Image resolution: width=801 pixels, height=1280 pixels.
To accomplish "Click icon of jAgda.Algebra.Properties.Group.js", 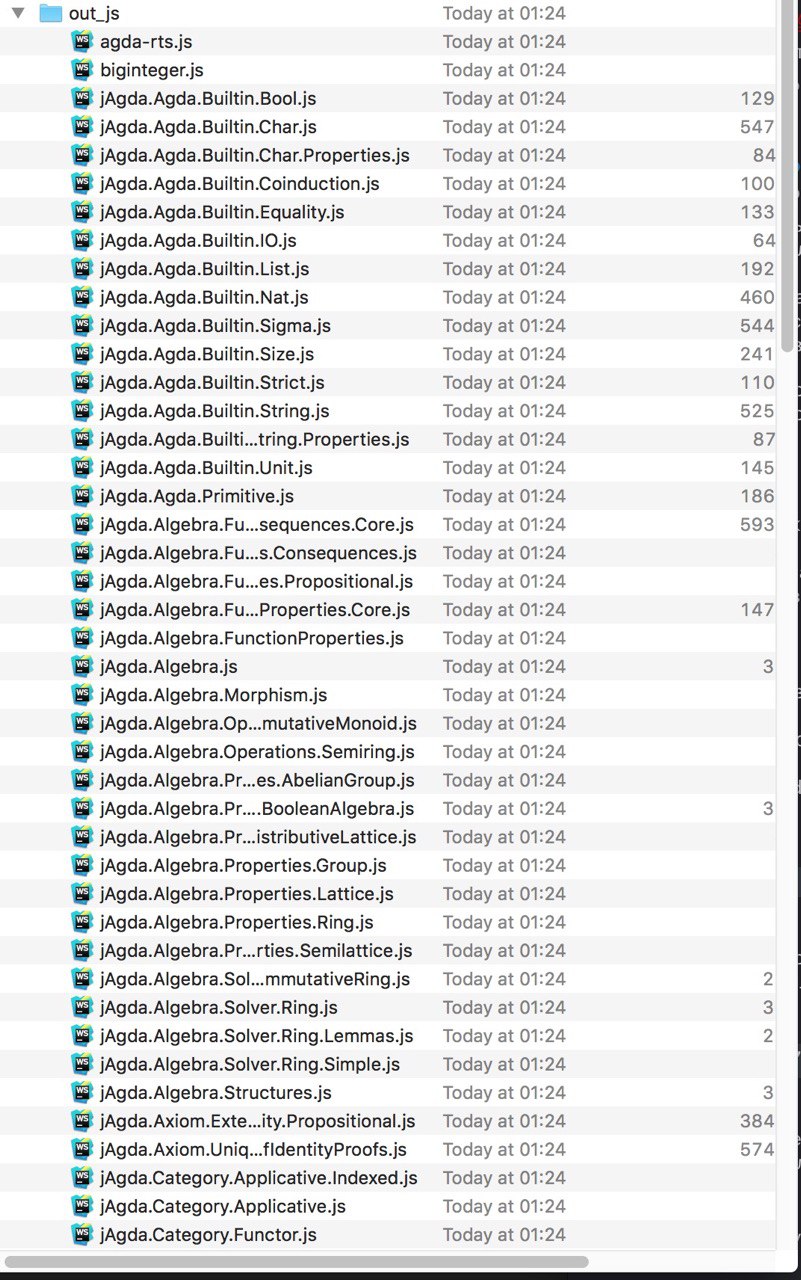I will (x=82, y=865).
